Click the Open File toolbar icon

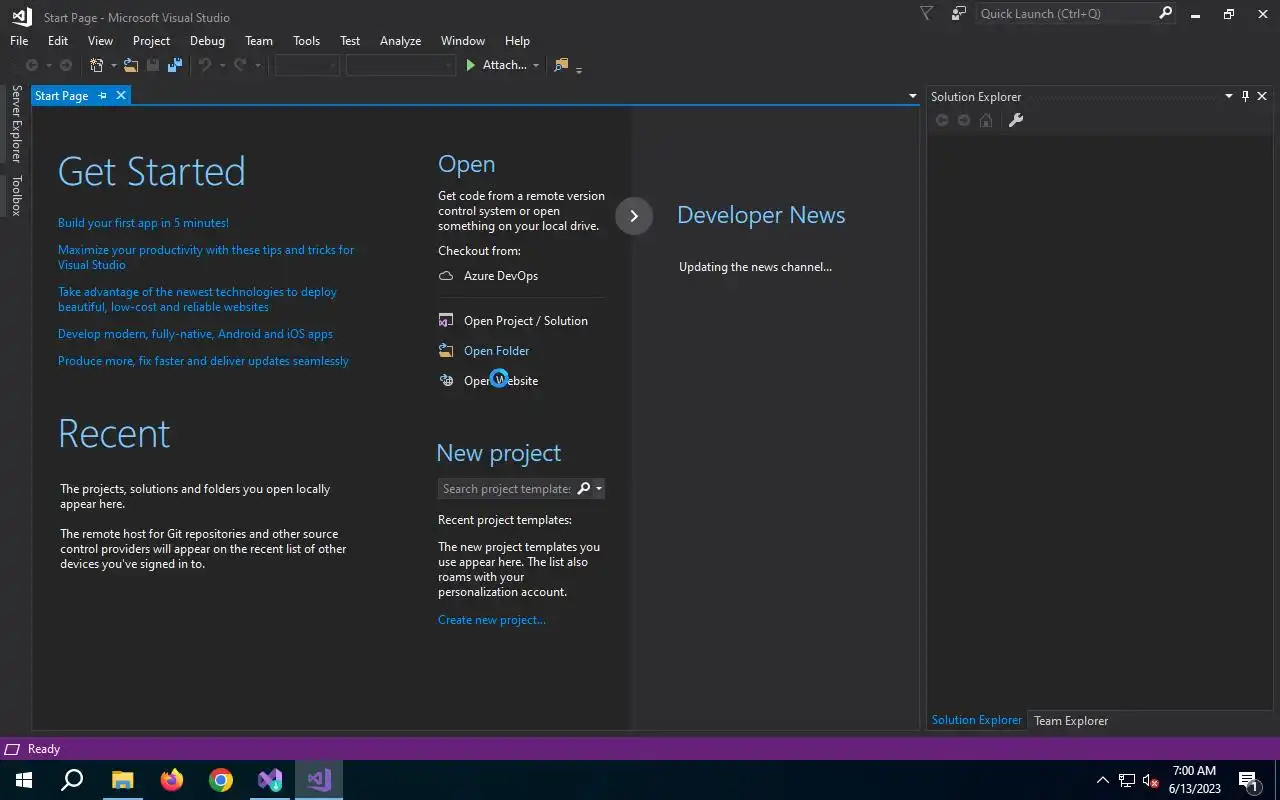tap(130, 65)
